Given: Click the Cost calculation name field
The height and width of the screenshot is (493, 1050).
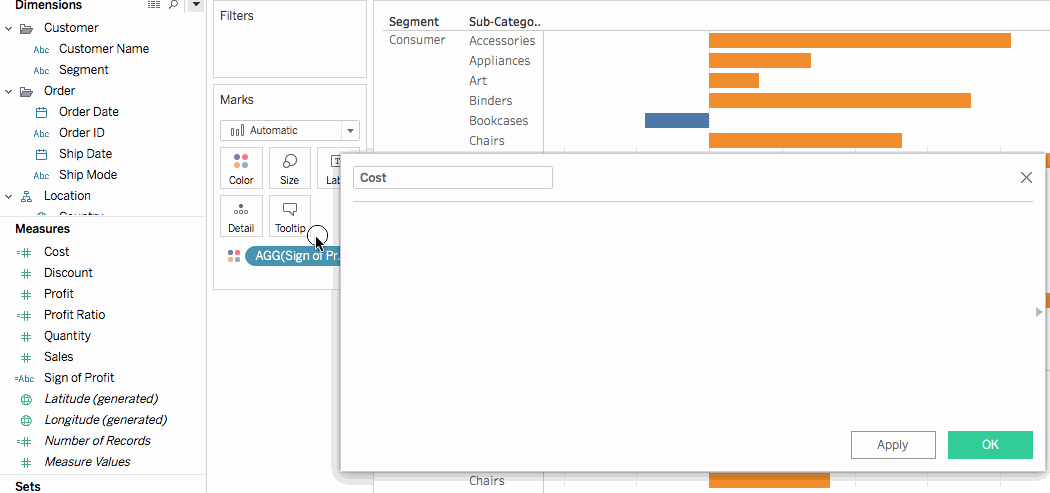Looking at the screenshot, I should pyautogui.click(x=452, y=178).
